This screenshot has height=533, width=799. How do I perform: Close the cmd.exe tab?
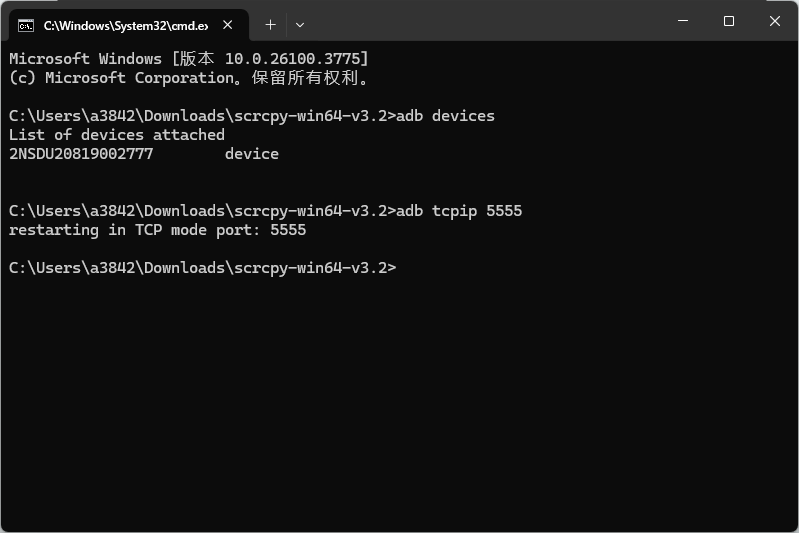pos(228,25)
